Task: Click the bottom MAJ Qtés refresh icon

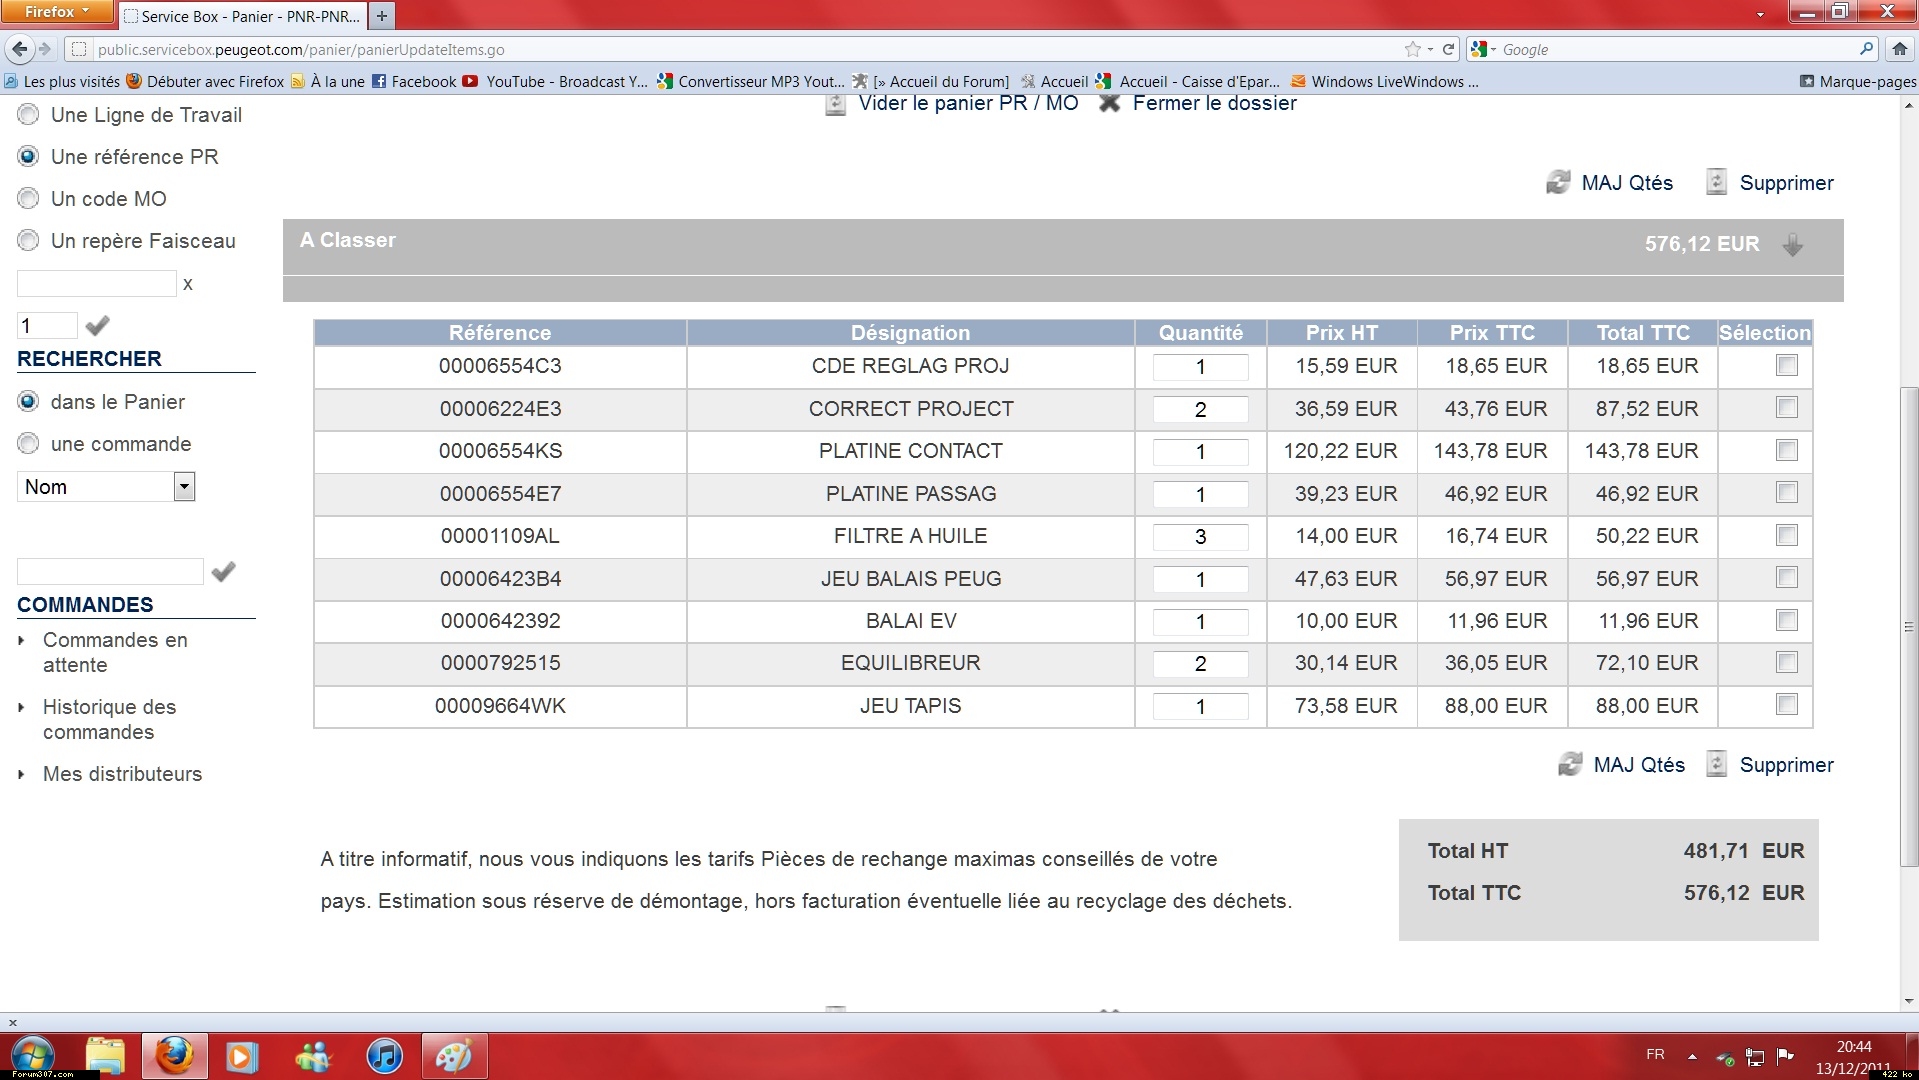Action: [1570, 764]
